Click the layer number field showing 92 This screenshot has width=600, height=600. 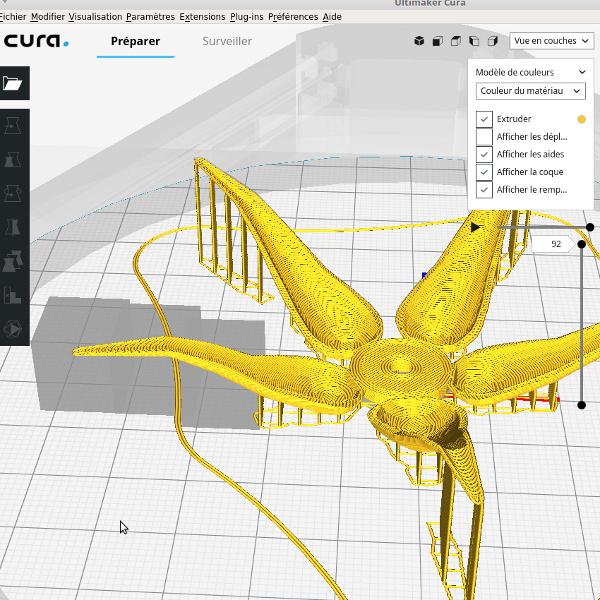(x=553, y=244)
